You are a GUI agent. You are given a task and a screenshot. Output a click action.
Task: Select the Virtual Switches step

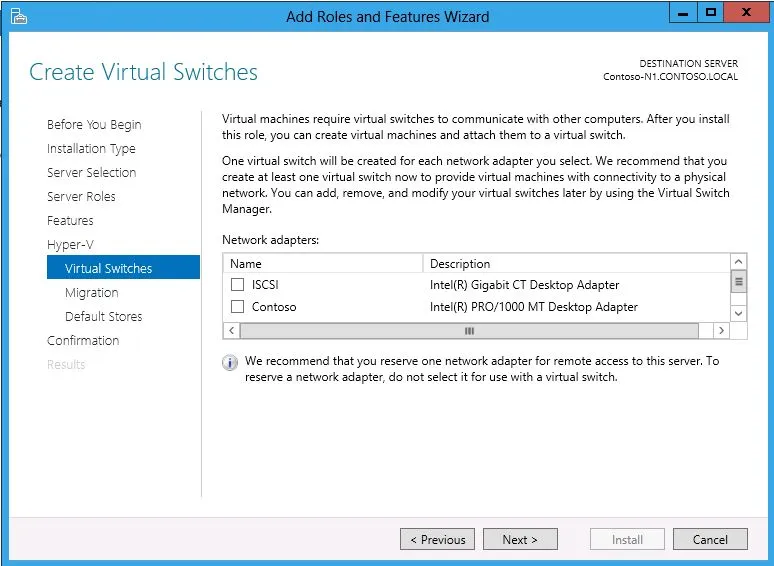123,267
